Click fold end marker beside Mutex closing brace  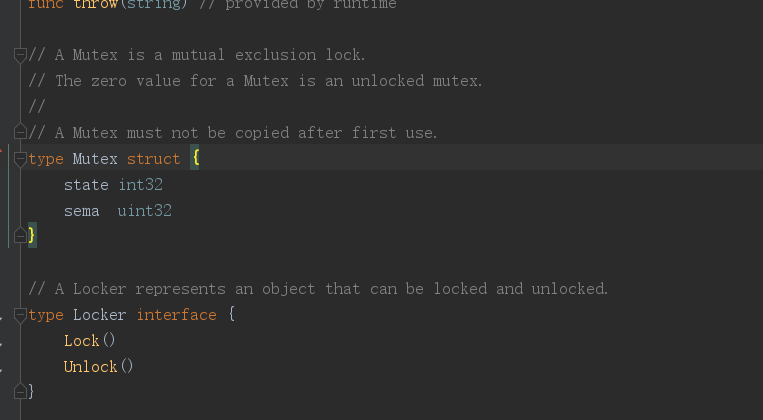click(x=20, y=236)
